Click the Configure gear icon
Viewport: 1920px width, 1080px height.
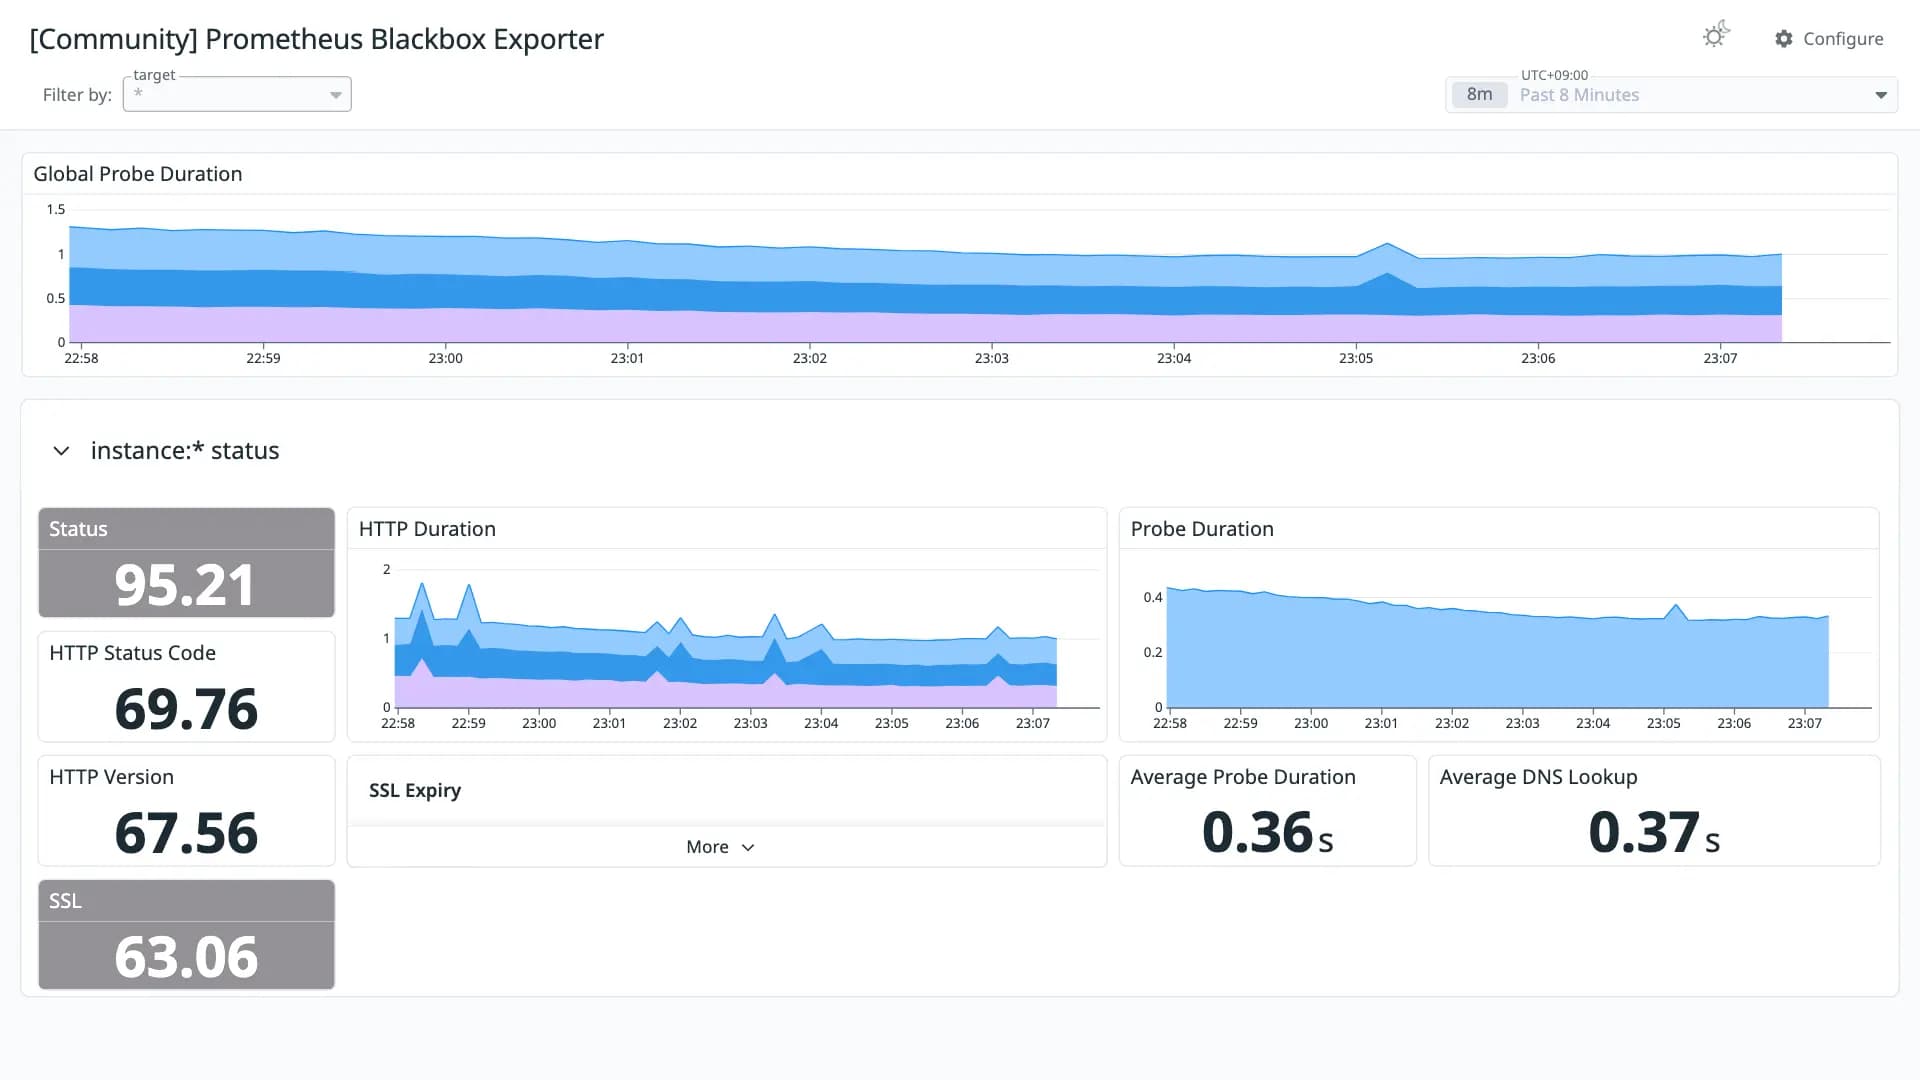[x=1784, y=39]
